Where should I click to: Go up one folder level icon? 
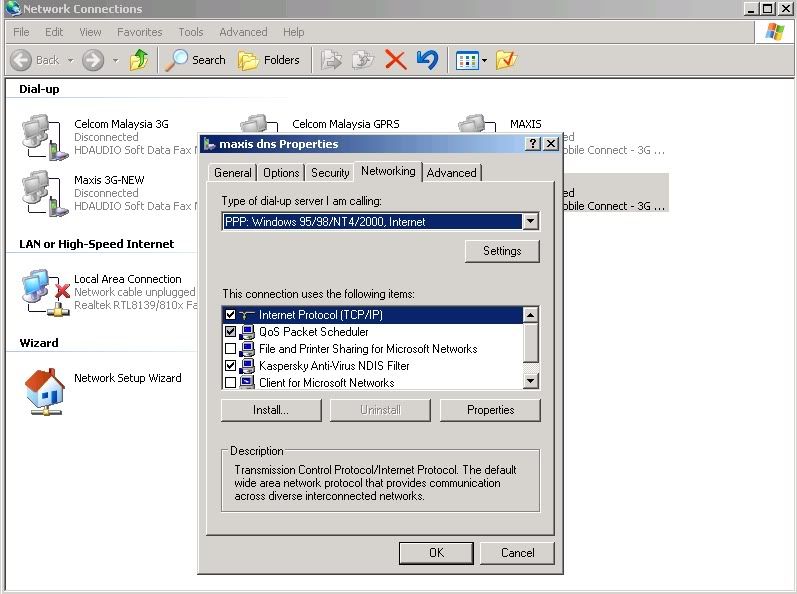pyautogui.click(x=139, y=60)
